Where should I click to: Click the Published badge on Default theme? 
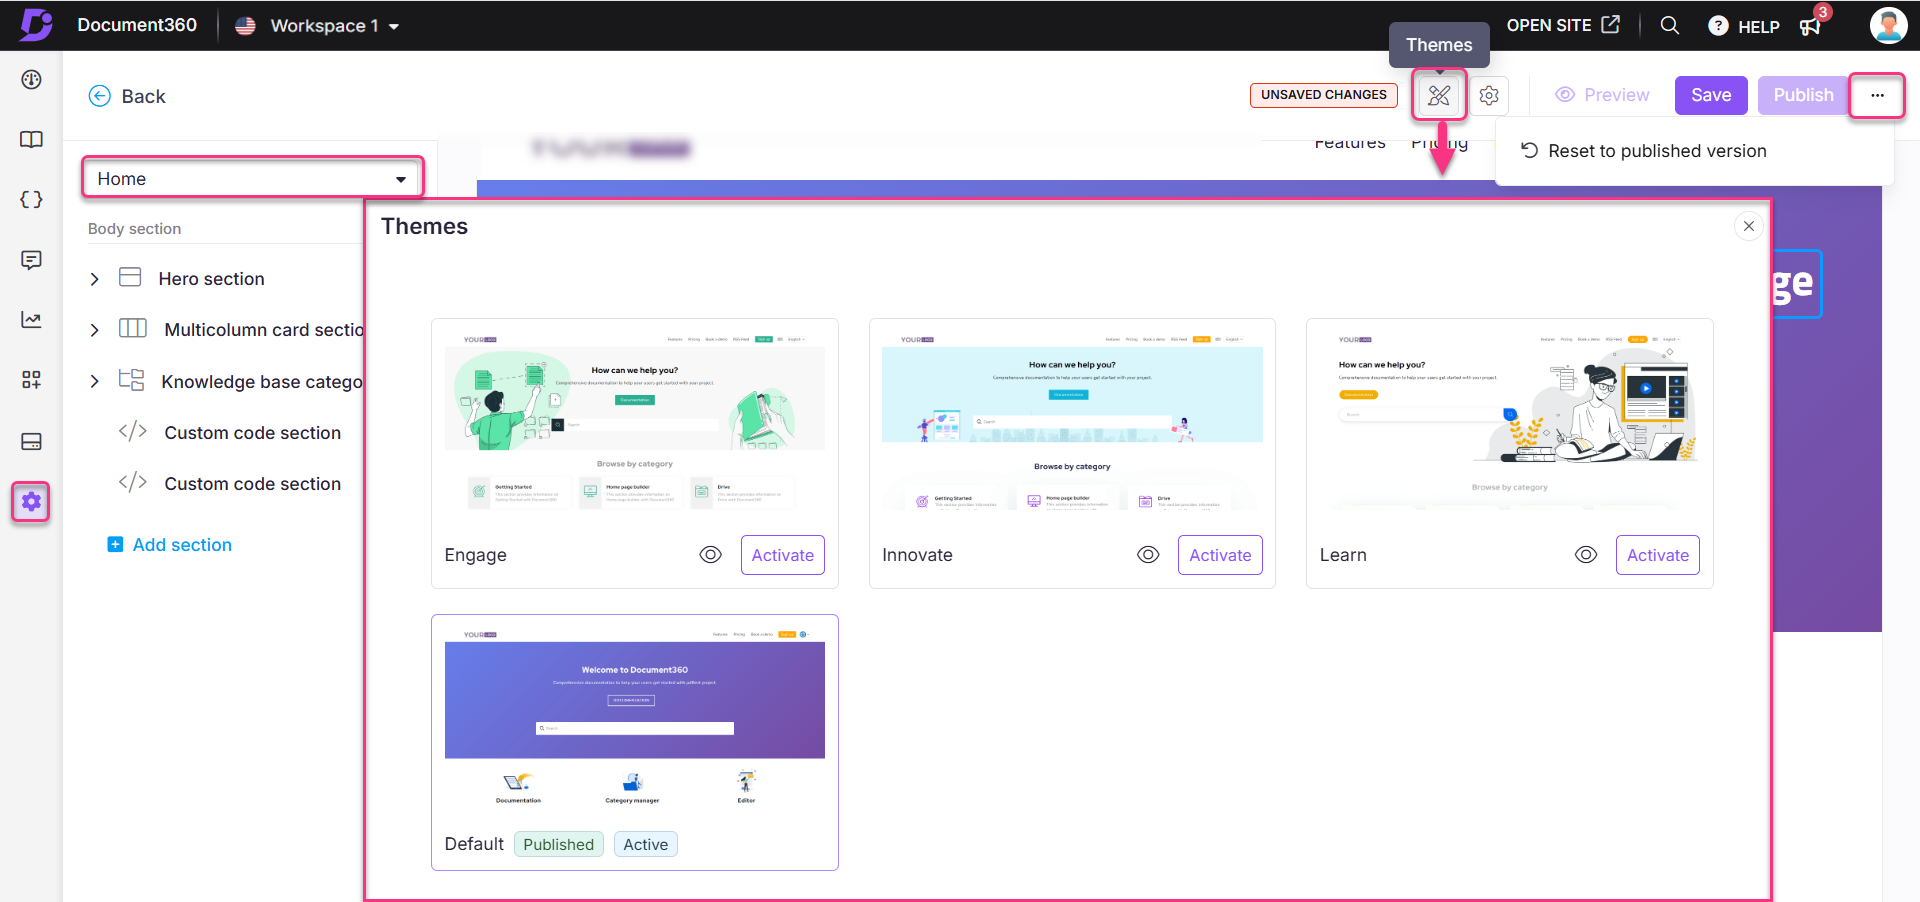tap(559, 844)
